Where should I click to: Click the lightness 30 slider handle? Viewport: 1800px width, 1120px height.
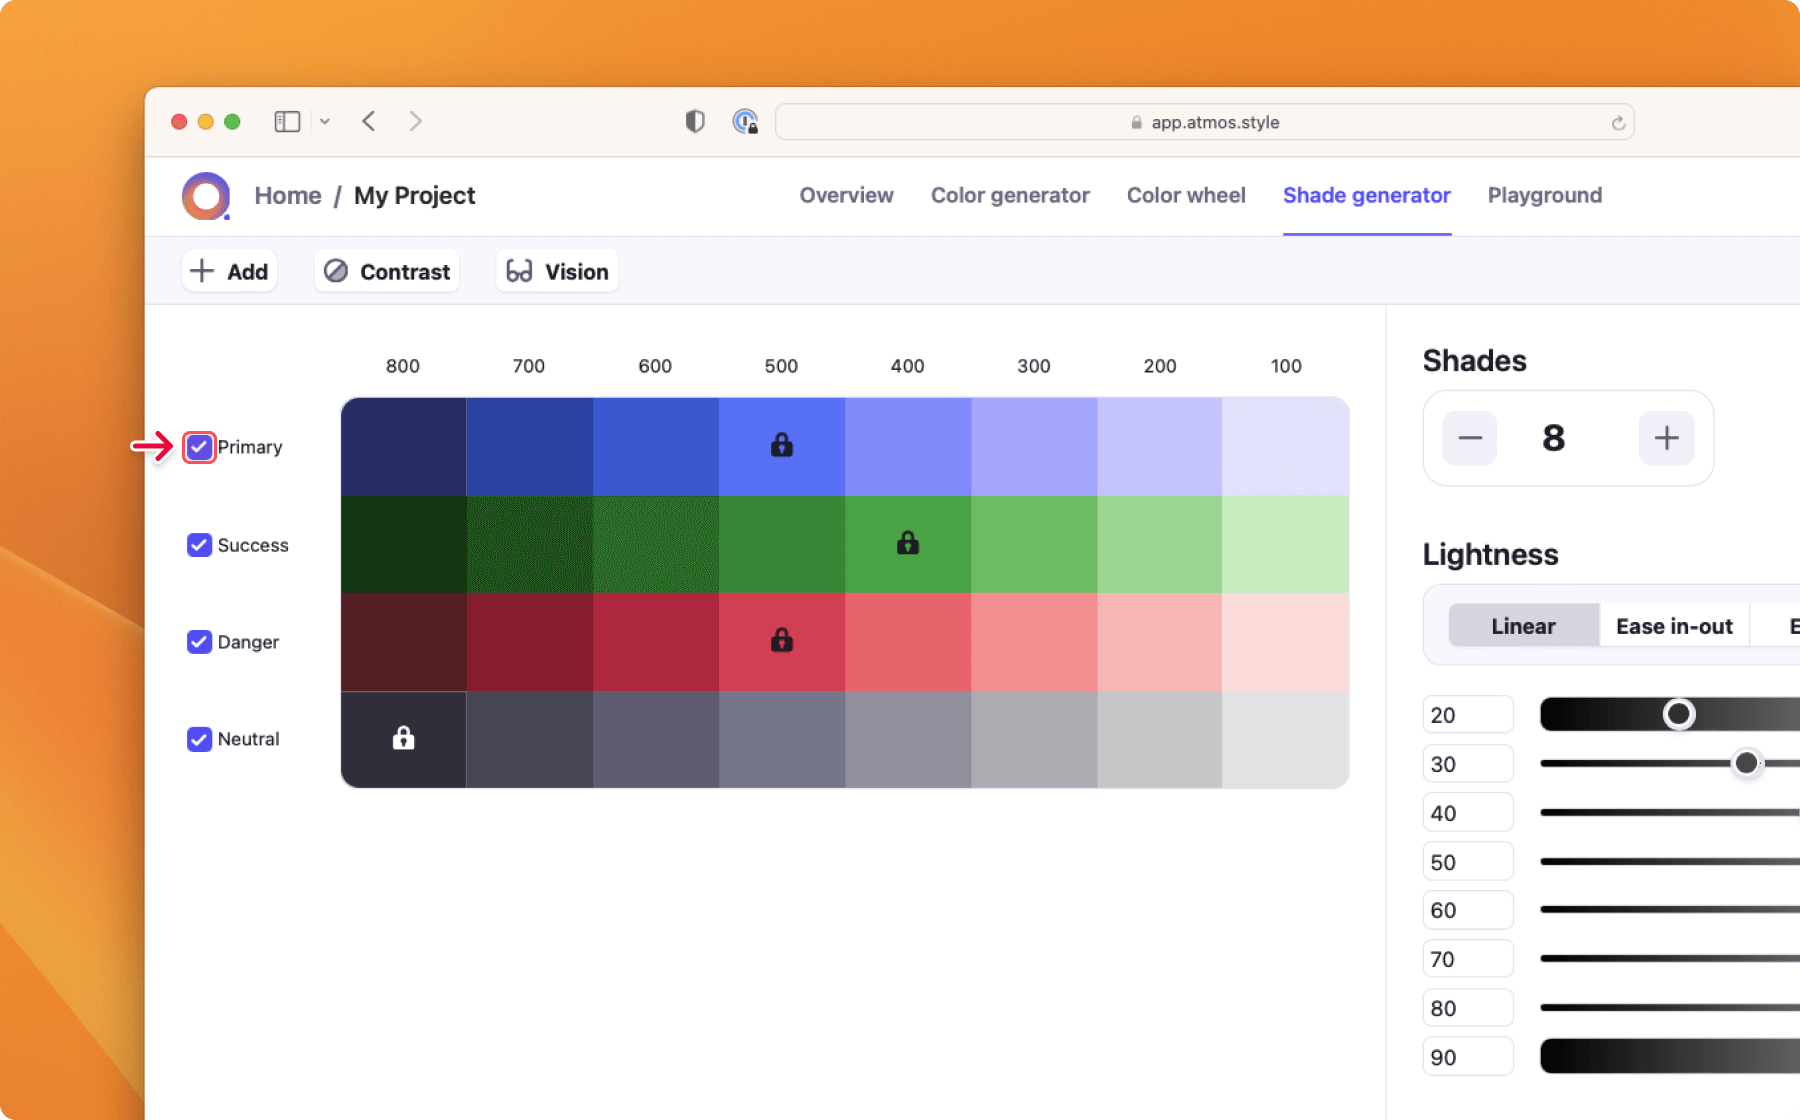pos(1746,764)
